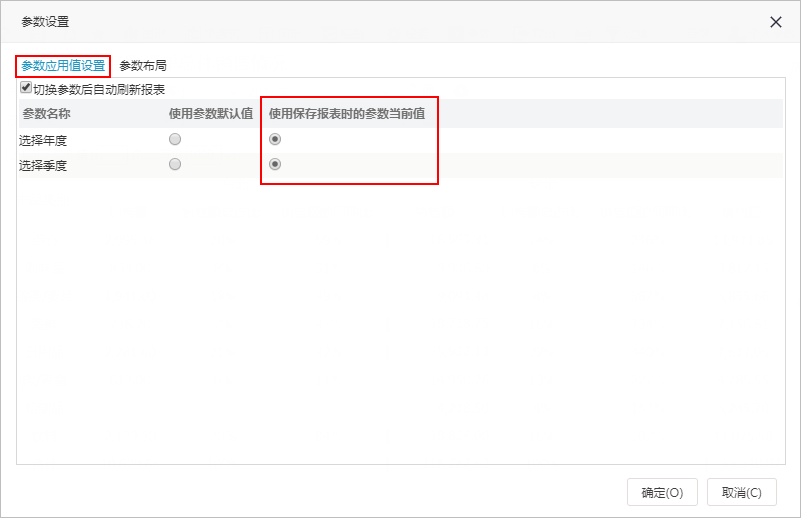Select 使用参数默认值 for 选择季度
This screenshot has width=801, height=518.
(175, 164)
